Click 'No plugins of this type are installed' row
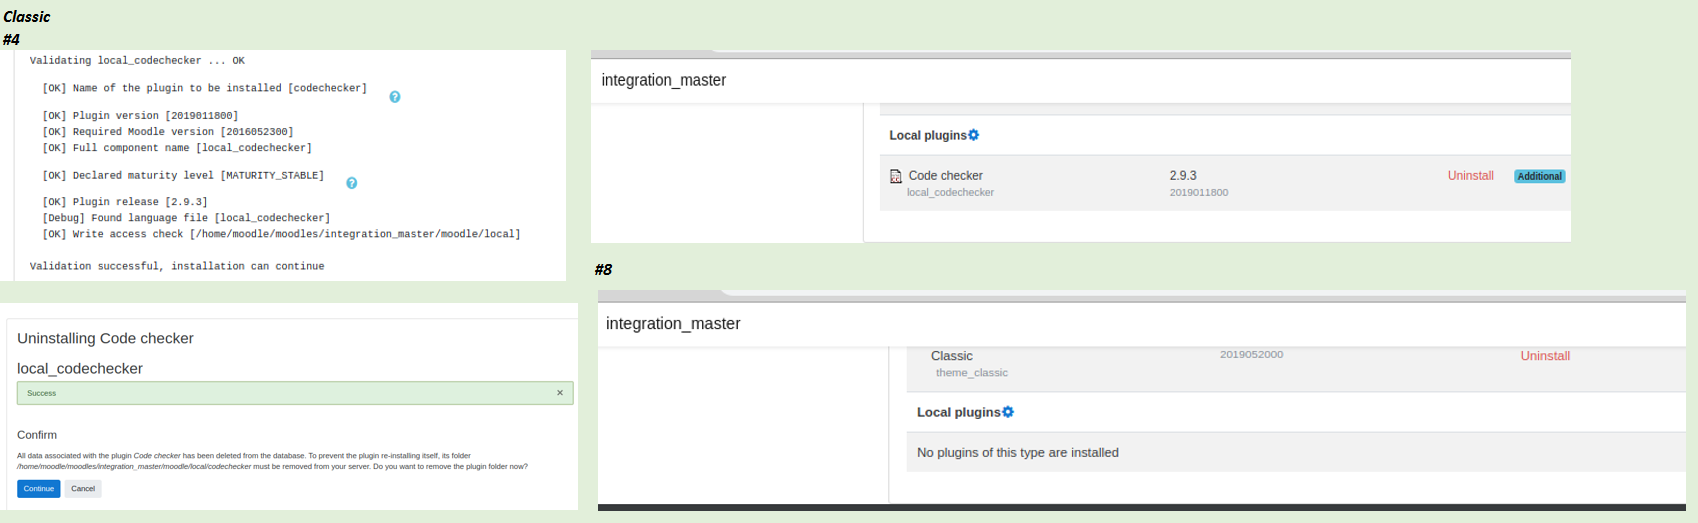This screenshot has height=523, width=1698. click(x=1296, y=452)
